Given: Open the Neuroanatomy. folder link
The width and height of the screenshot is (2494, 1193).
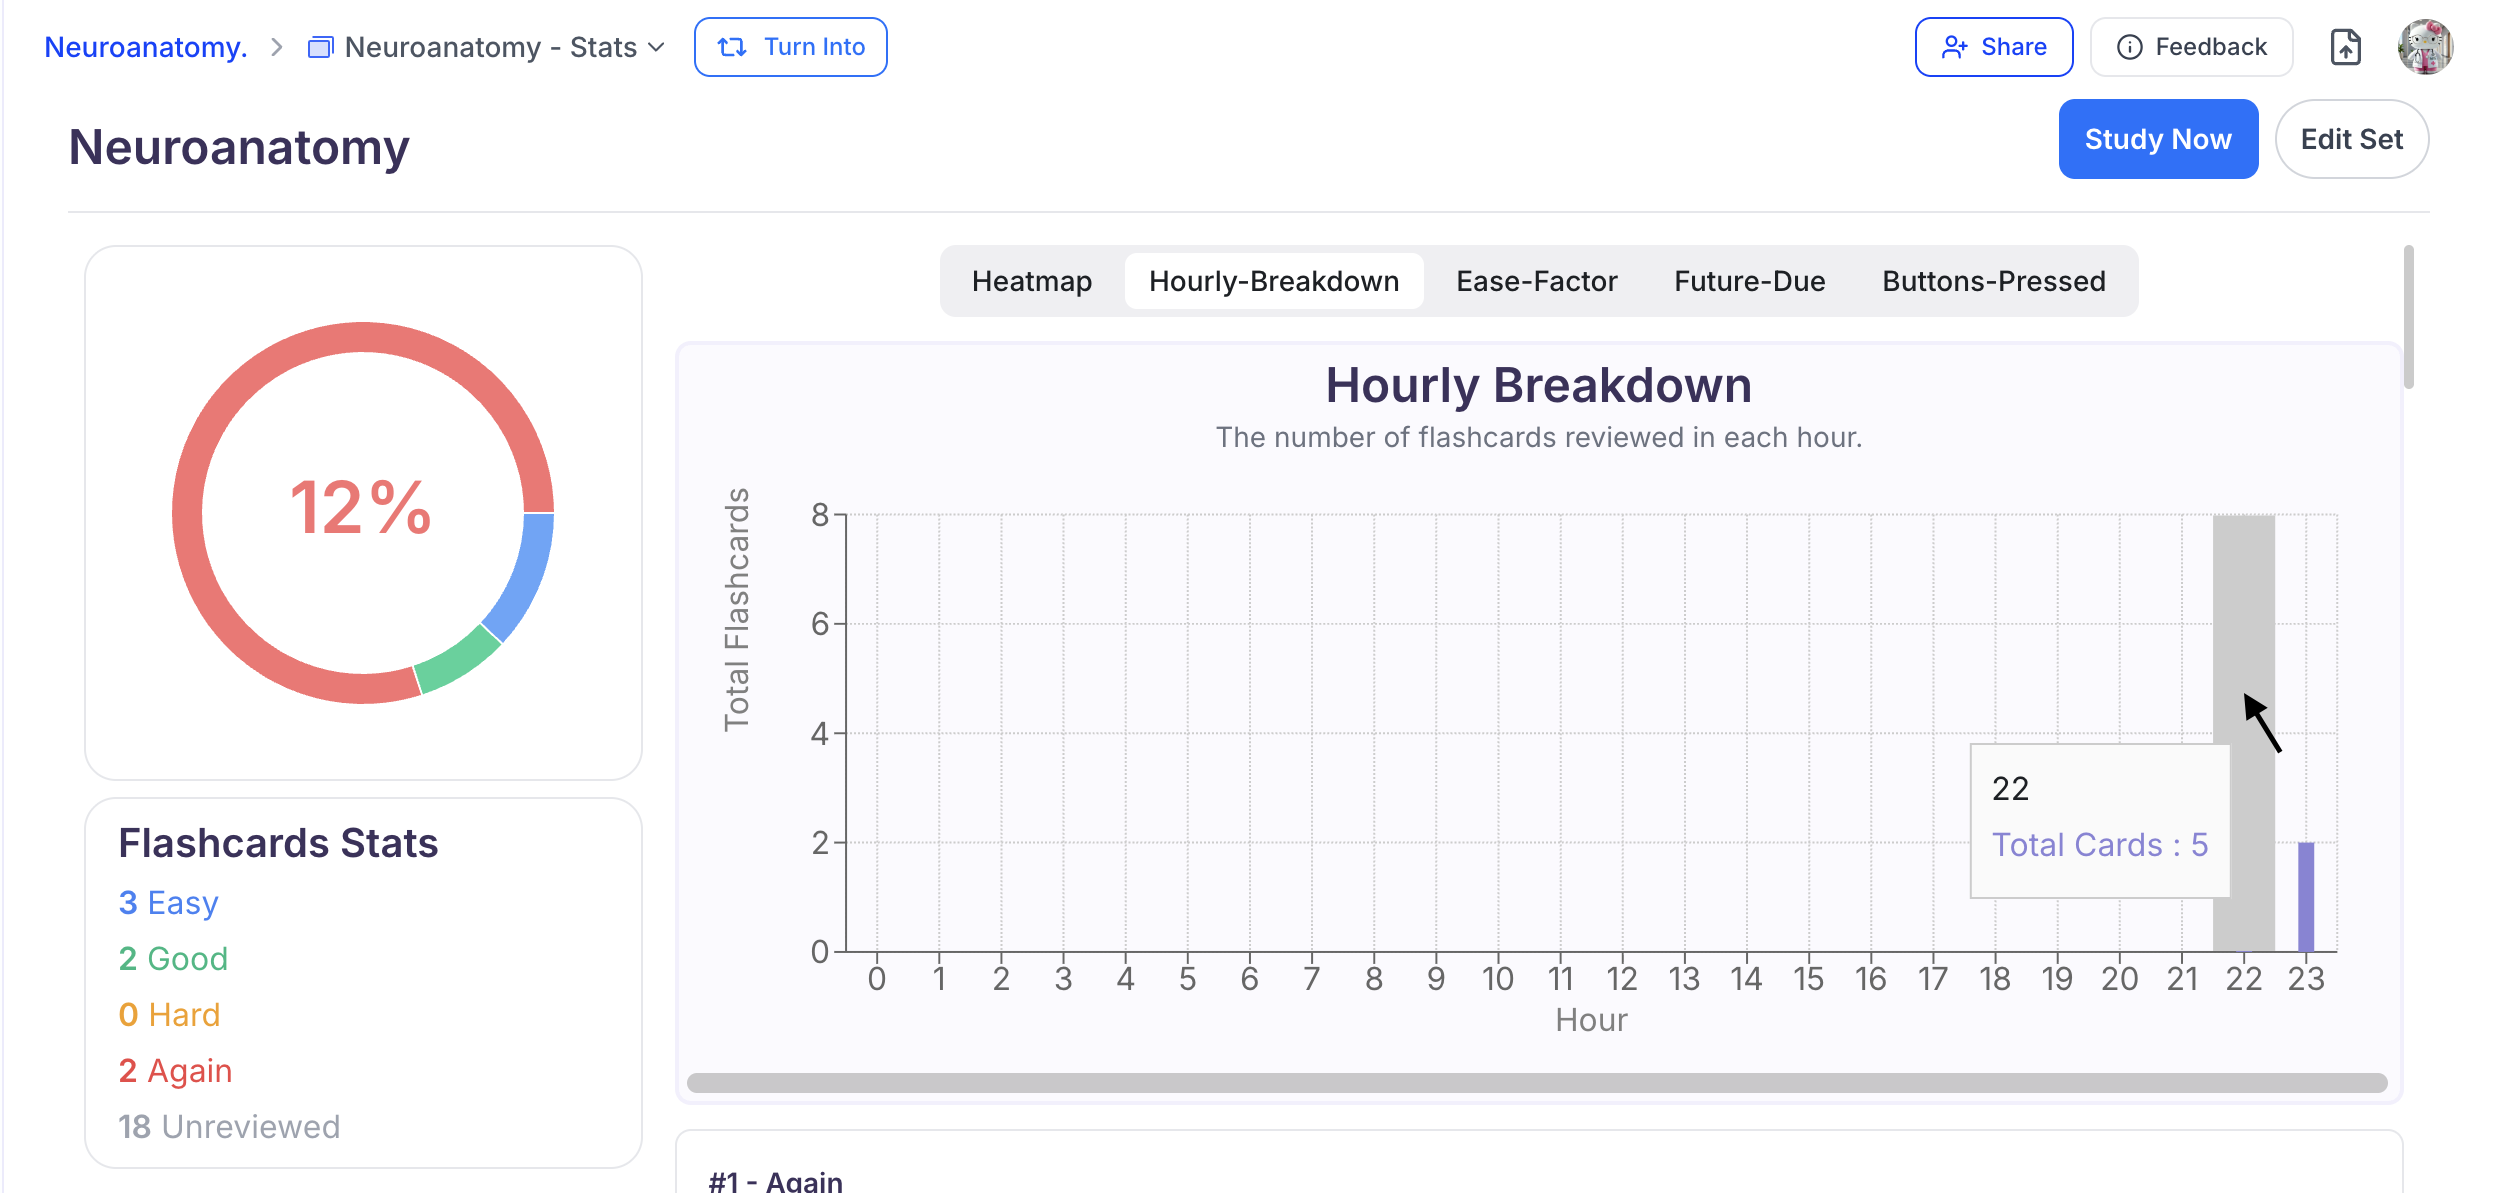Looking at the screenshot, I should (146, 47).
